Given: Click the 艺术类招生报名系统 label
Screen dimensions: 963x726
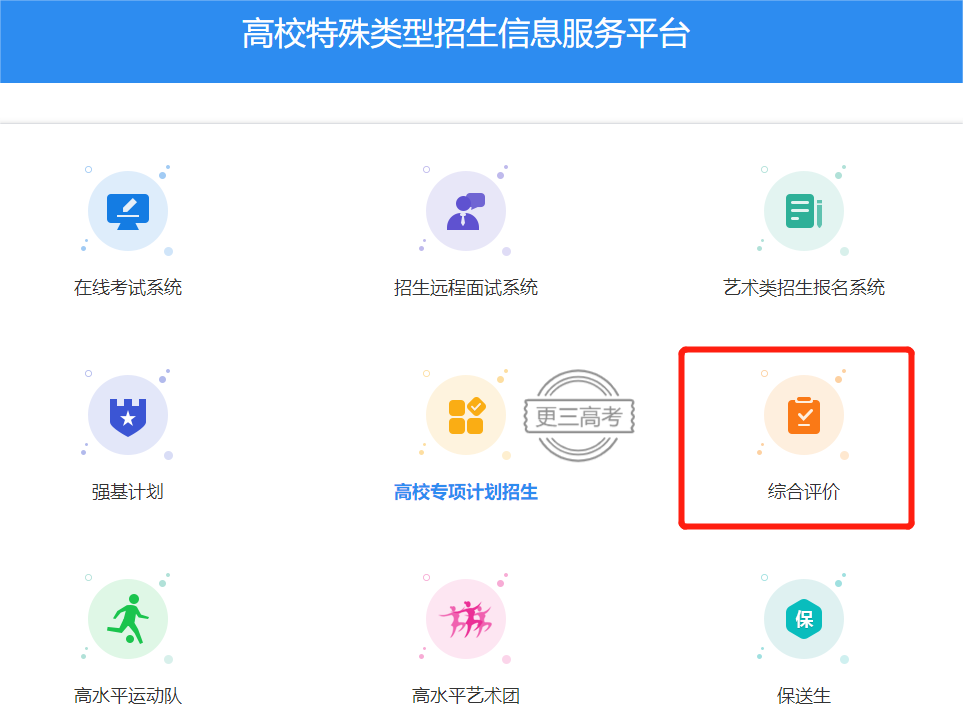Looking at the screenshot, I should 803,287.
